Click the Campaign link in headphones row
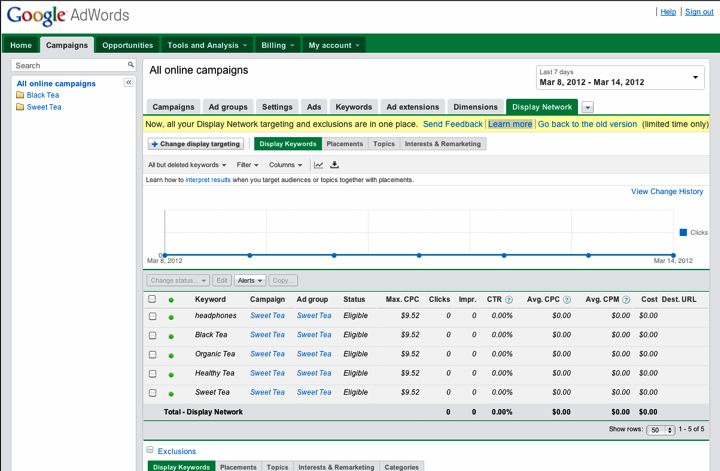Screen dimensions: 720x471 click(267, 316)
